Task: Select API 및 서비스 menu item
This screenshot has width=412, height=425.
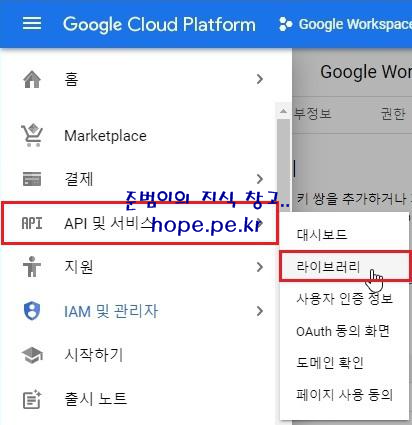Action: [140, 223]
